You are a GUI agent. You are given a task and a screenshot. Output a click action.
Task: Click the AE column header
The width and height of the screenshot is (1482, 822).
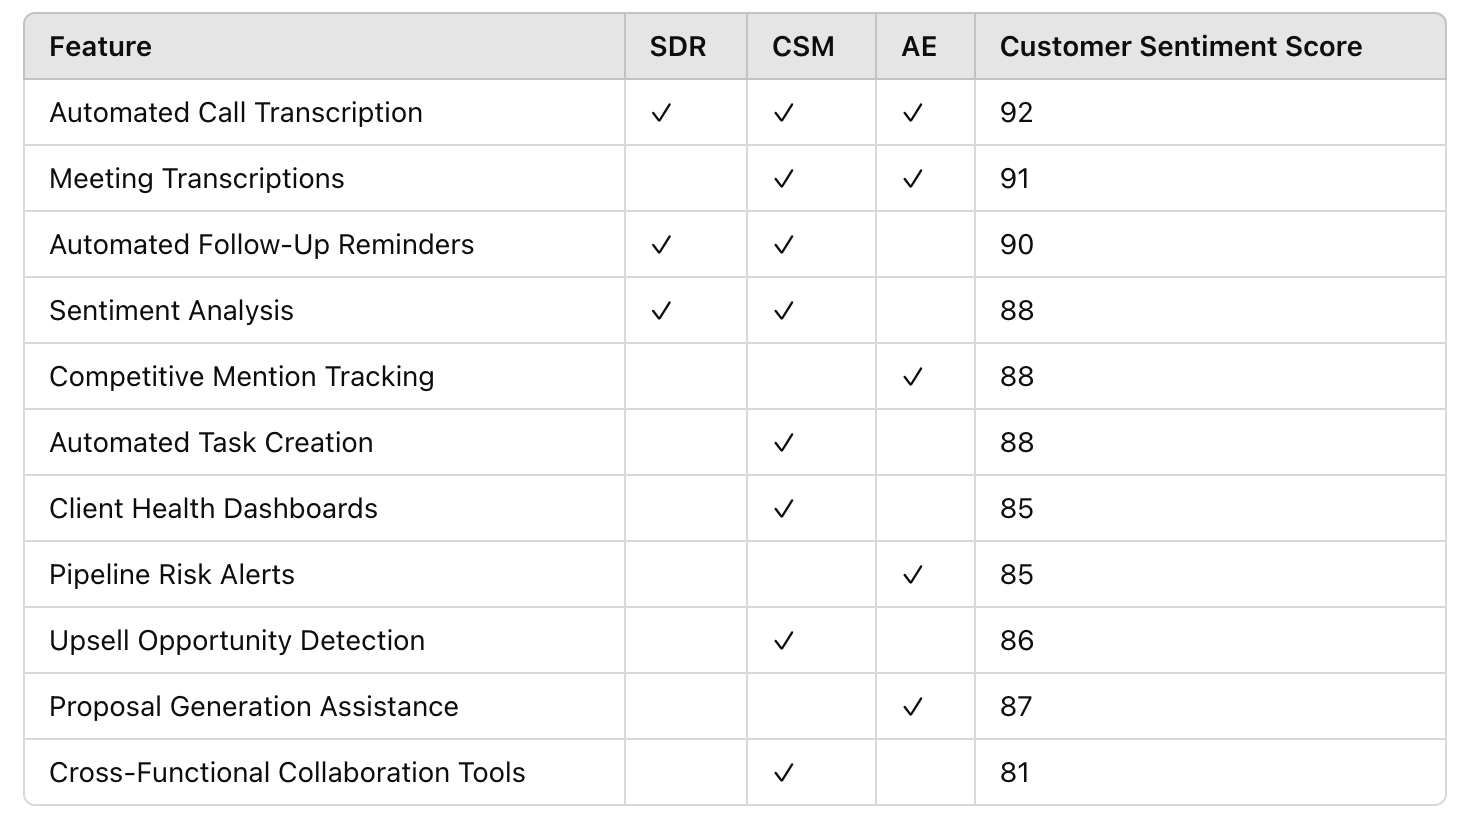point(919,47)
